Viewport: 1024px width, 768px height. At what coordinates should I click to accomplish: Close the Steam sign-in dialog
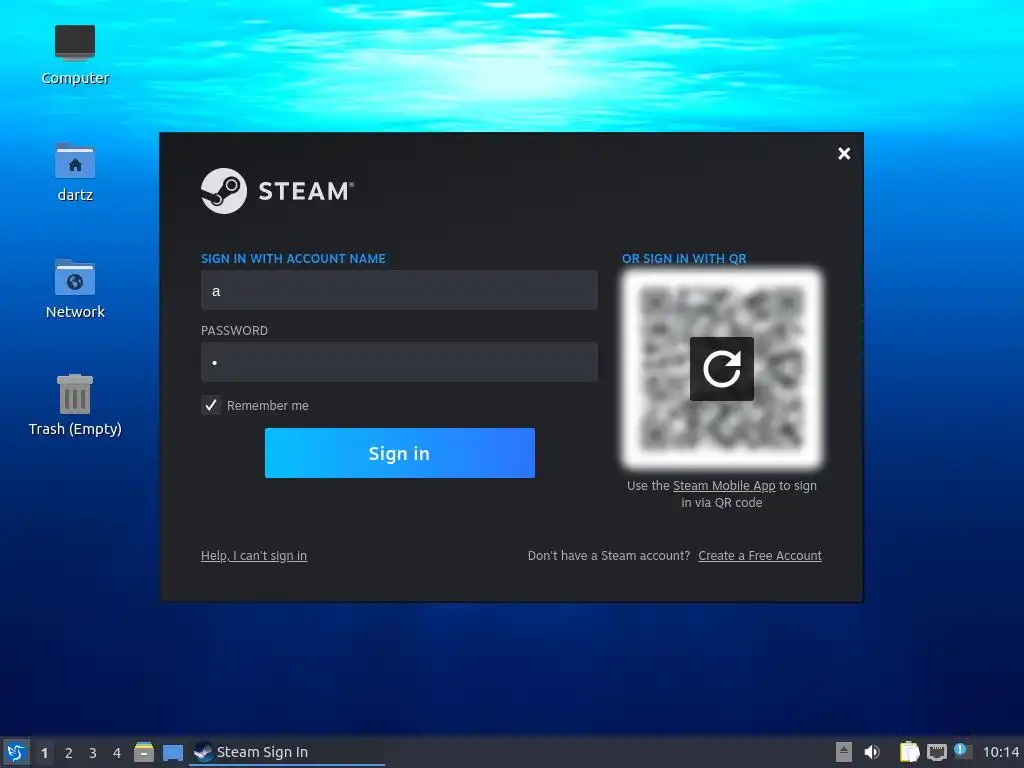click(844, 153)
